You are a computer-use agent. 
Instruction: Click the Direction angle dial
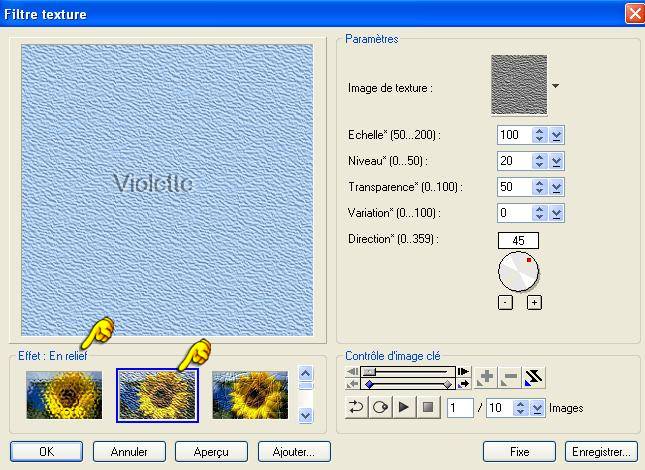[x=518, y=271]
